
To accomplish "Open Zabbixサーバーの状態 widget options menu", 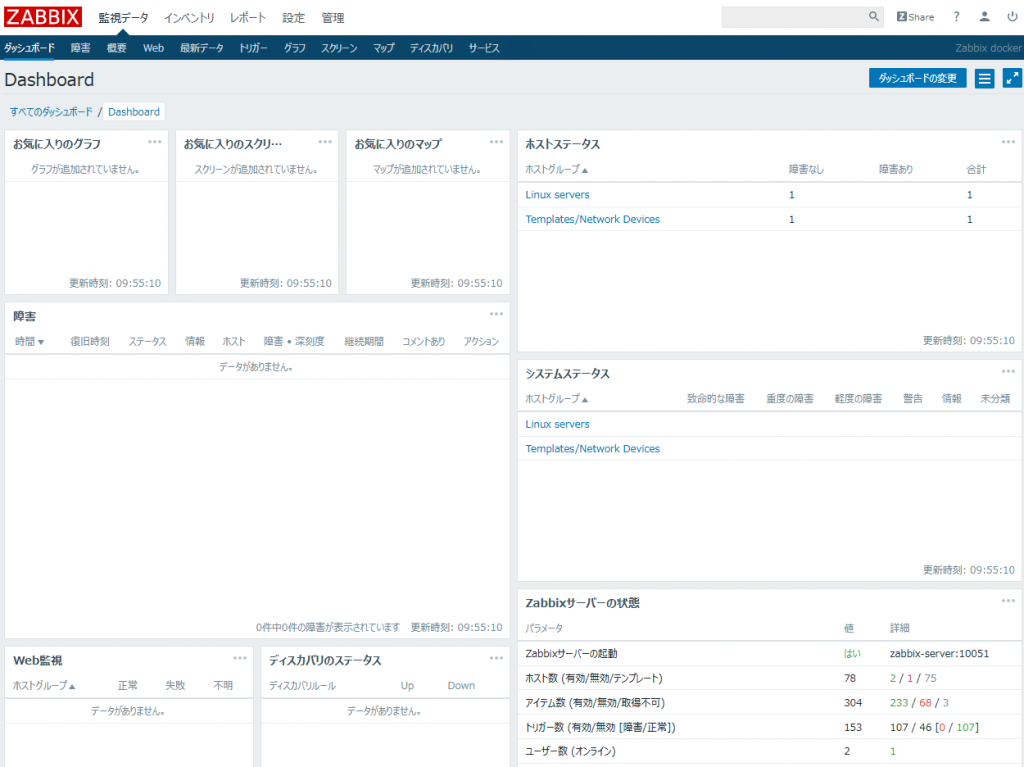I will (1008, 600).
